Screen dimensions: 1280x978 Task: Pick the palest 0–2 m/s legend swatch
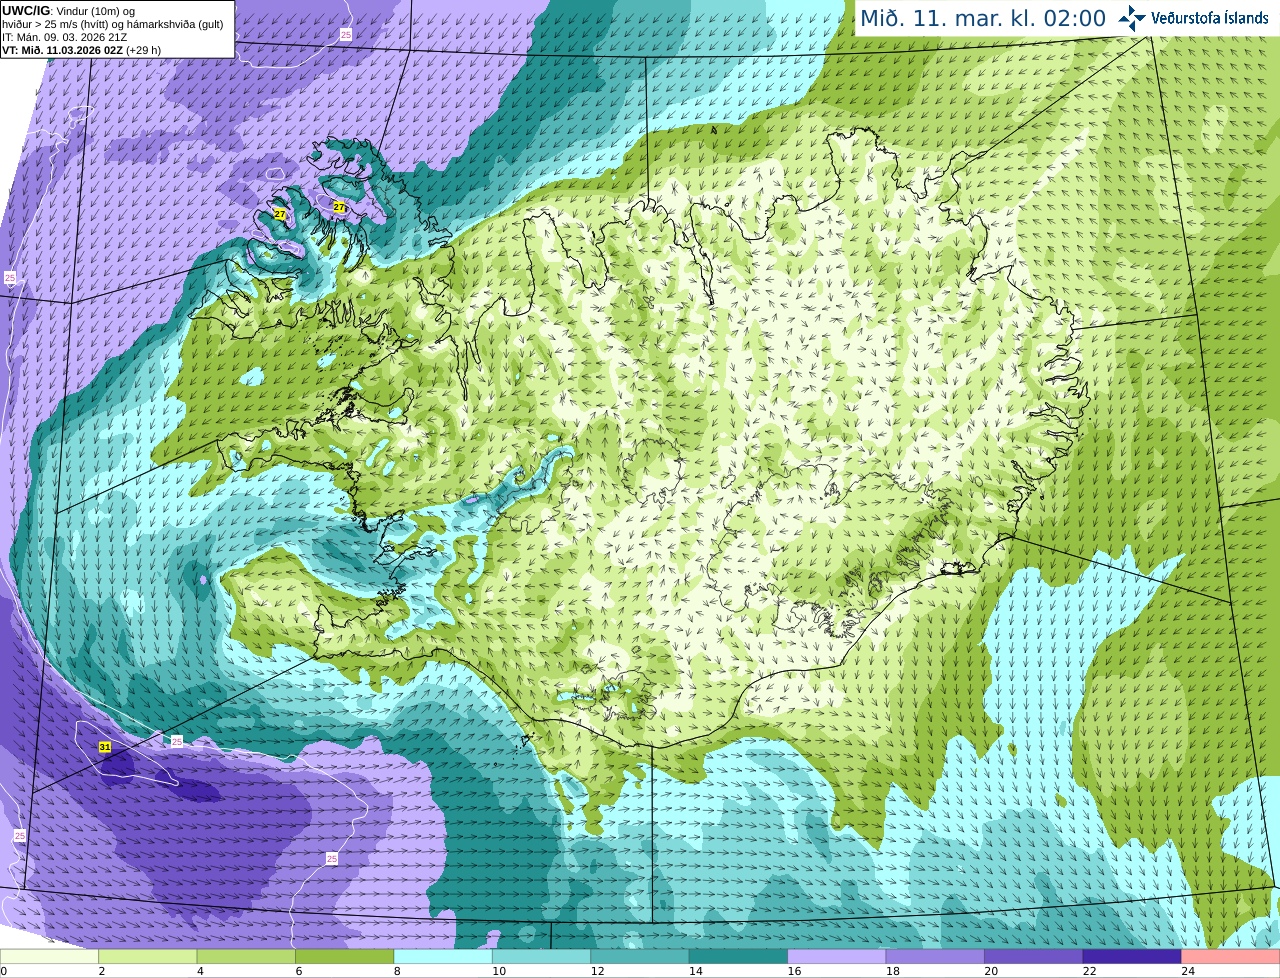tap(49, 956)
